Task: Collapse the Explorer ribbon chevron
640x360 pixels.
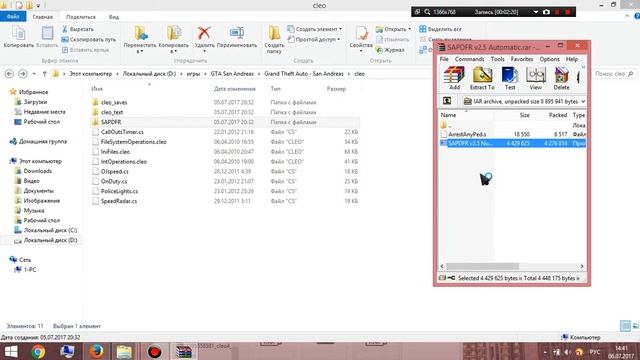Action: pyautogui.click(x=627, y=16)
